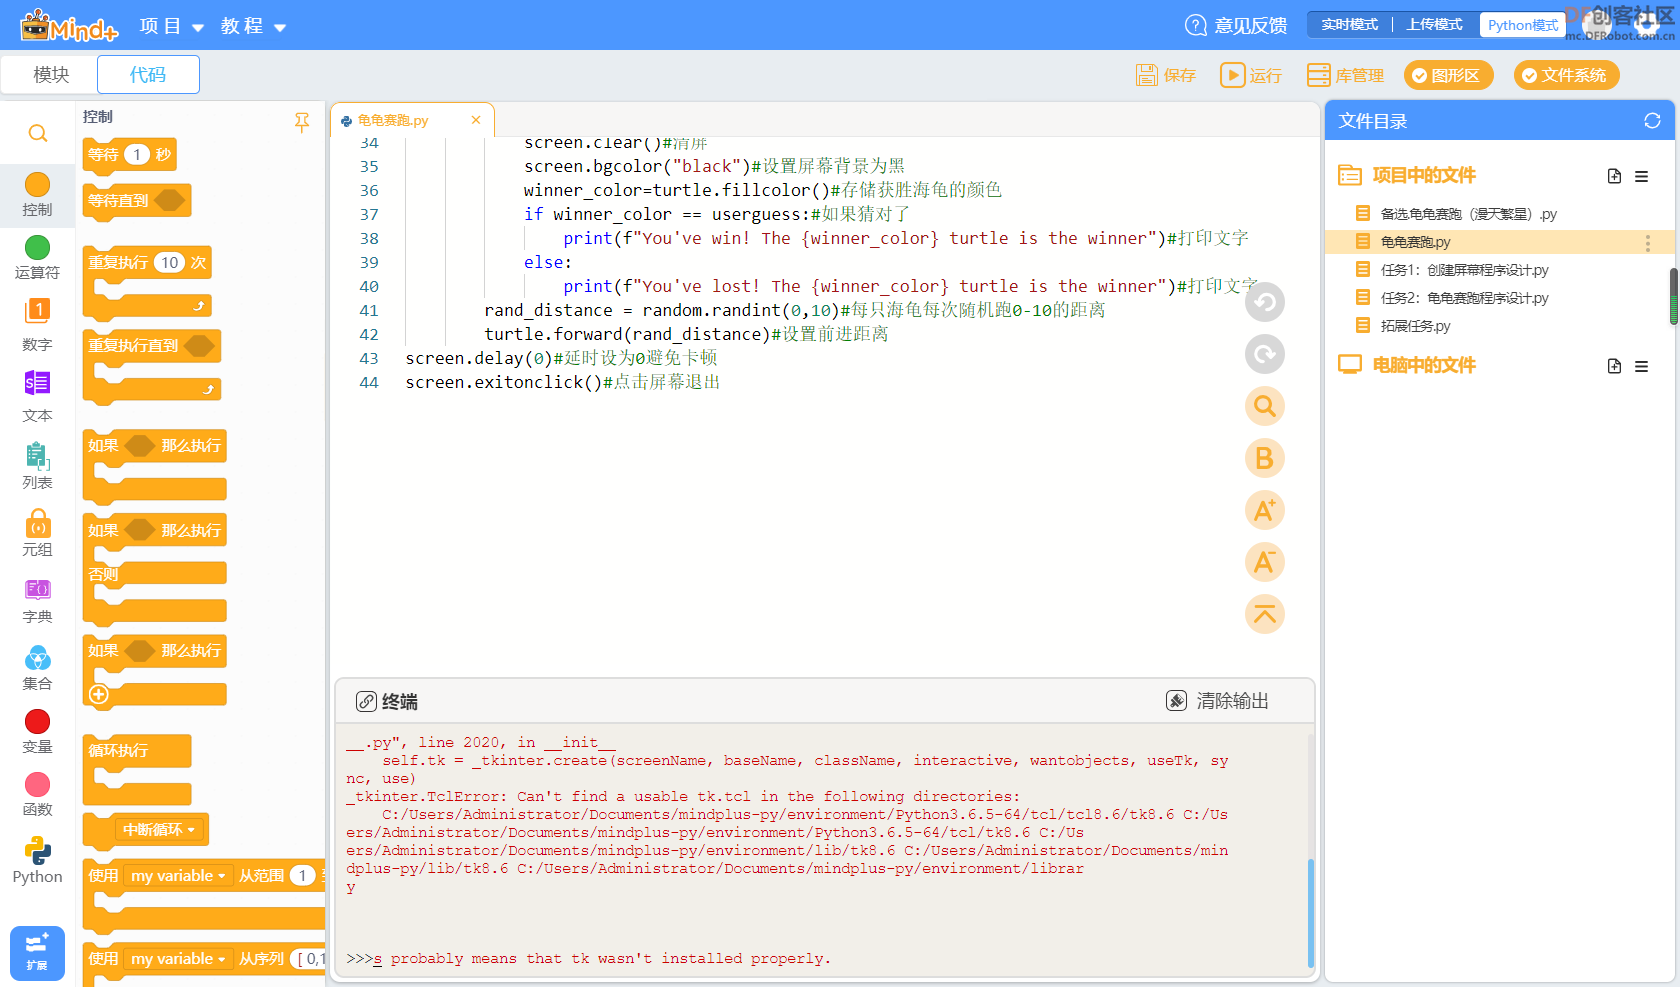Open the menu for 电脑中的文件

[1641, 366]
